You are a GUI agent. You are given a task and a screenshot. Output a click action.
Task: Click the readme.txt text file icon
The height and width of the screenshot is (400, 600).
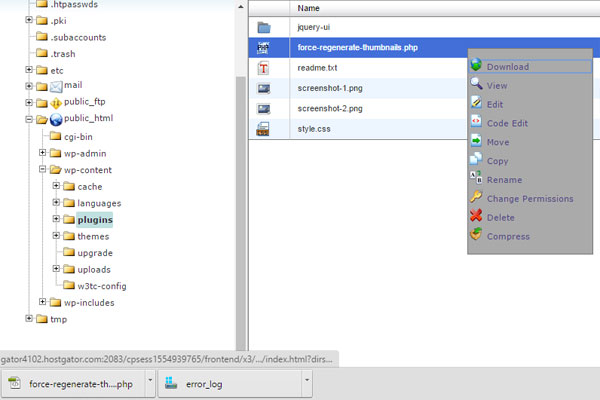pyautogui.click(x=263, y=68)
